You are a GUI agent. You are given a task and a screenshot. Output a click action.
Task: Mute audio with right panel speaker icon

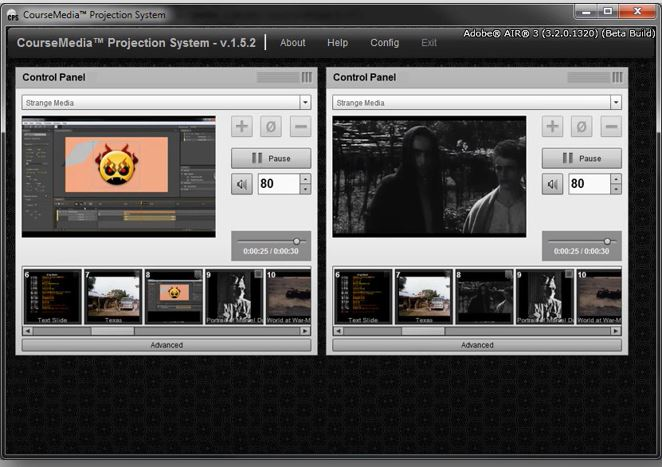click(553, 184)
